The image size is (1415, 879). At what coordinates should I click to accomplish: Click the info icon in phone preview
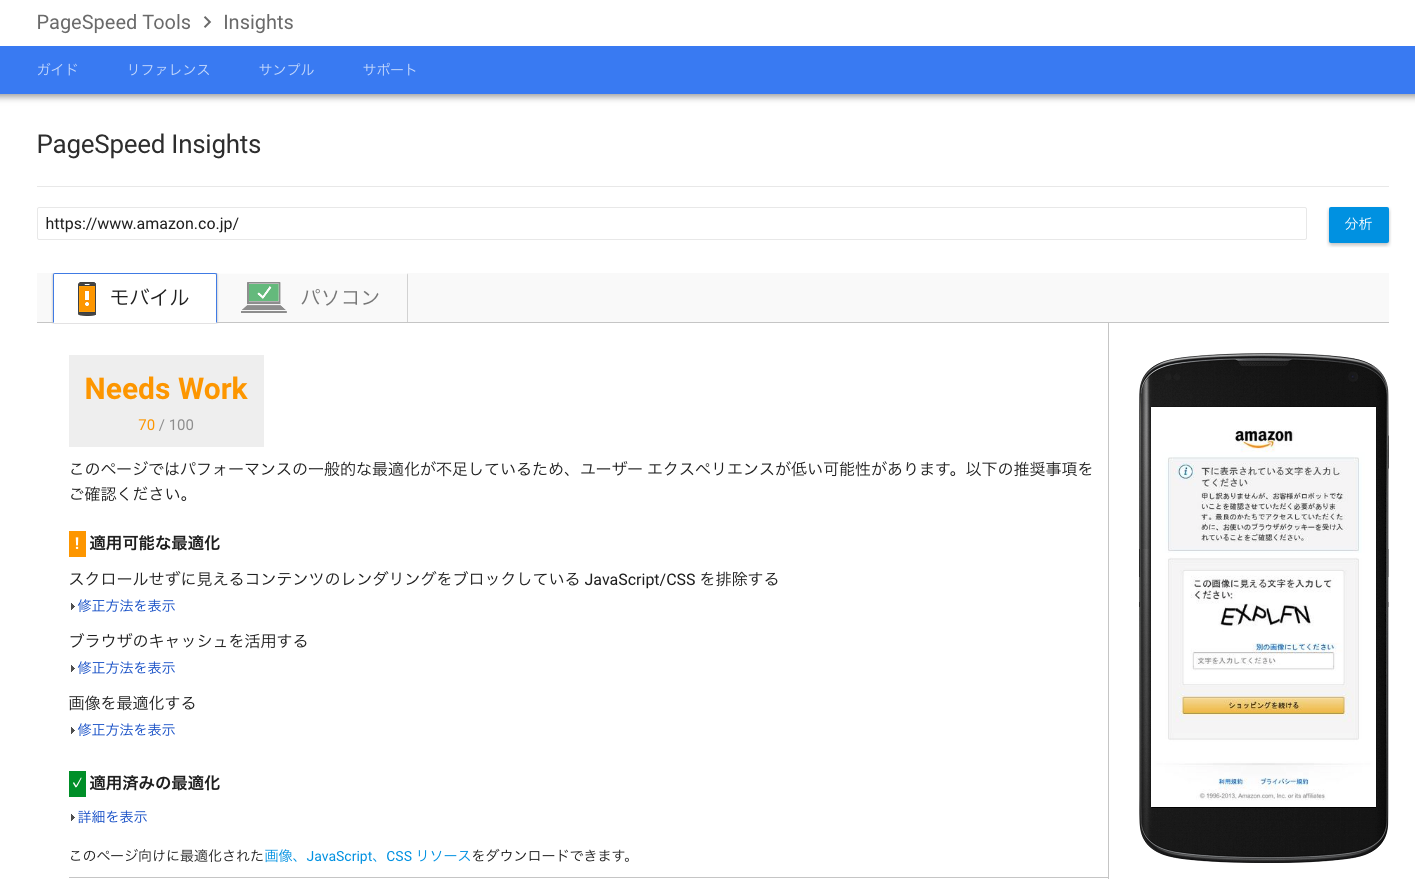click(x=1185, y=472)
